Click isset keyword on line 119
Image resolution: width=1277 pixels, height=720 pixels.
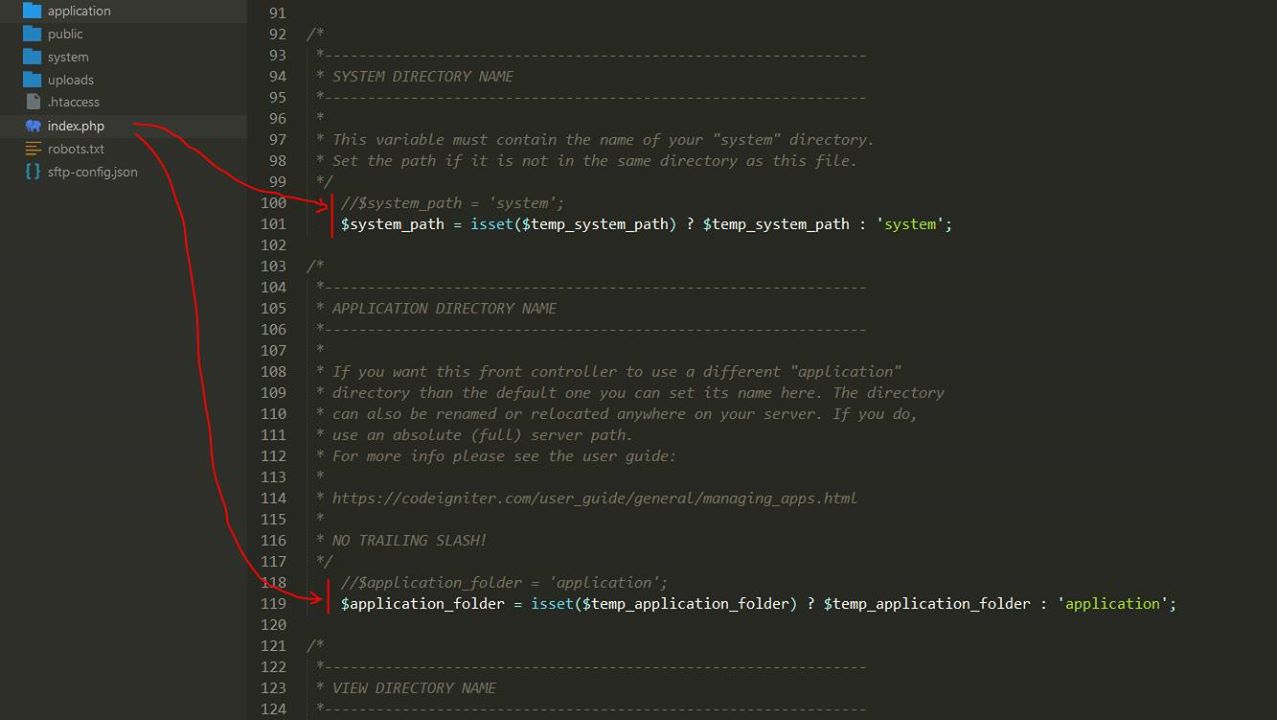[x=552, y=604]
